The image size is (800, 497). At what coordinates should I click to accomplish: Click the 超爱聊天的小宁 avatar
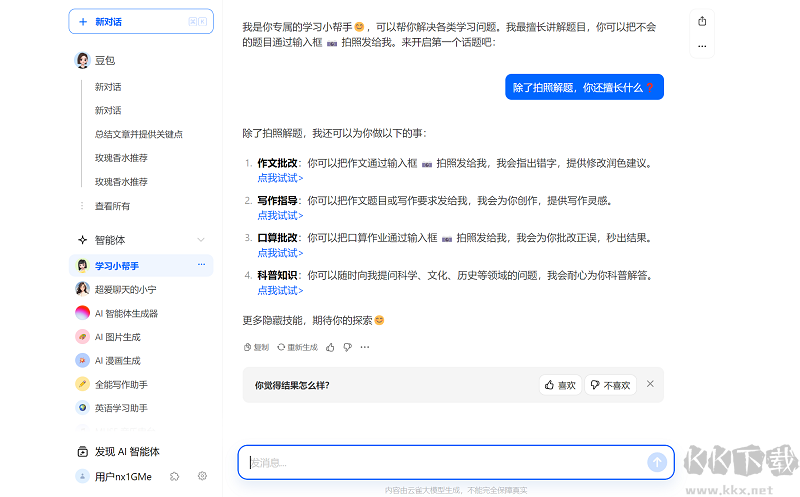[82, 289]
